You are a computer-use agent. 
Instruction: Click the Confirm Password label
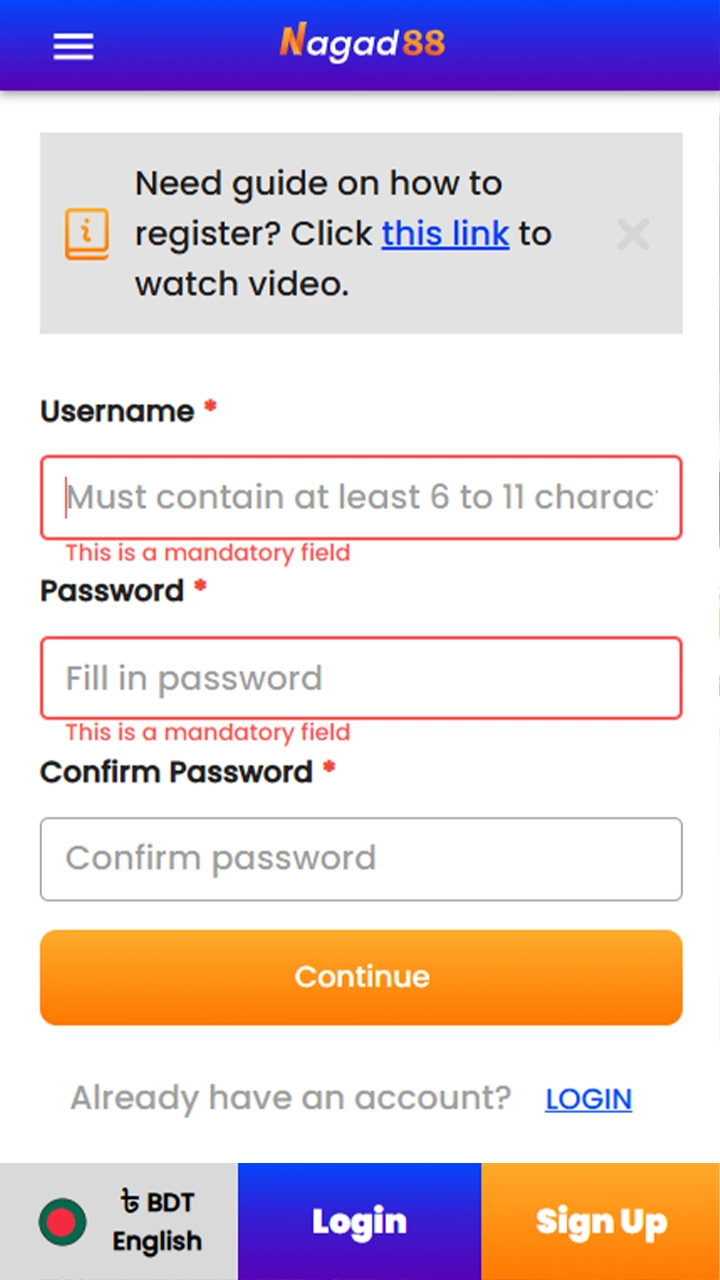176,772
